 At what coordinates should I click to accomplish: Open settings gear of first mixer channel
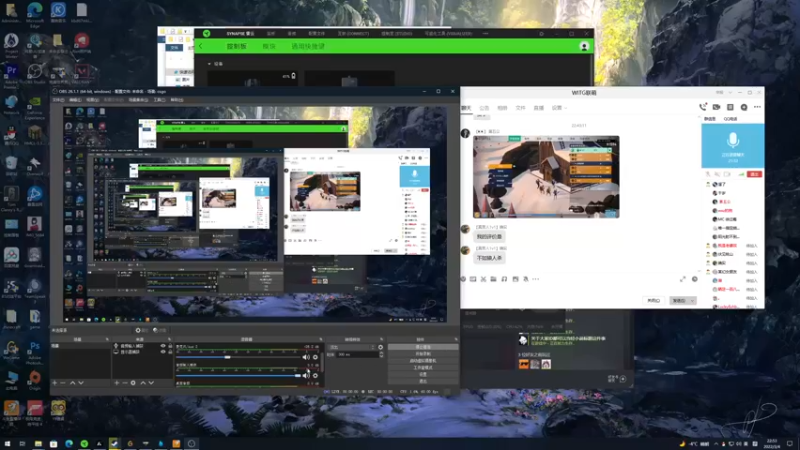[315, 357]
